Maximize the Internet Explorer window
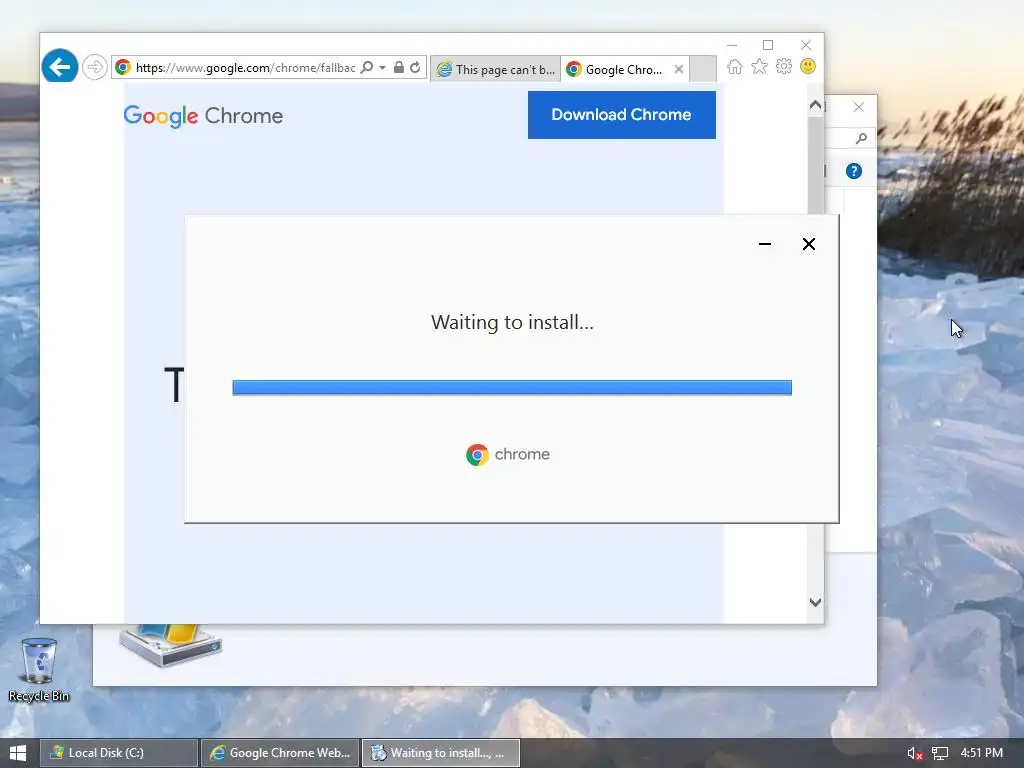This screenshot has height=768, width=1024. (768, 45)
